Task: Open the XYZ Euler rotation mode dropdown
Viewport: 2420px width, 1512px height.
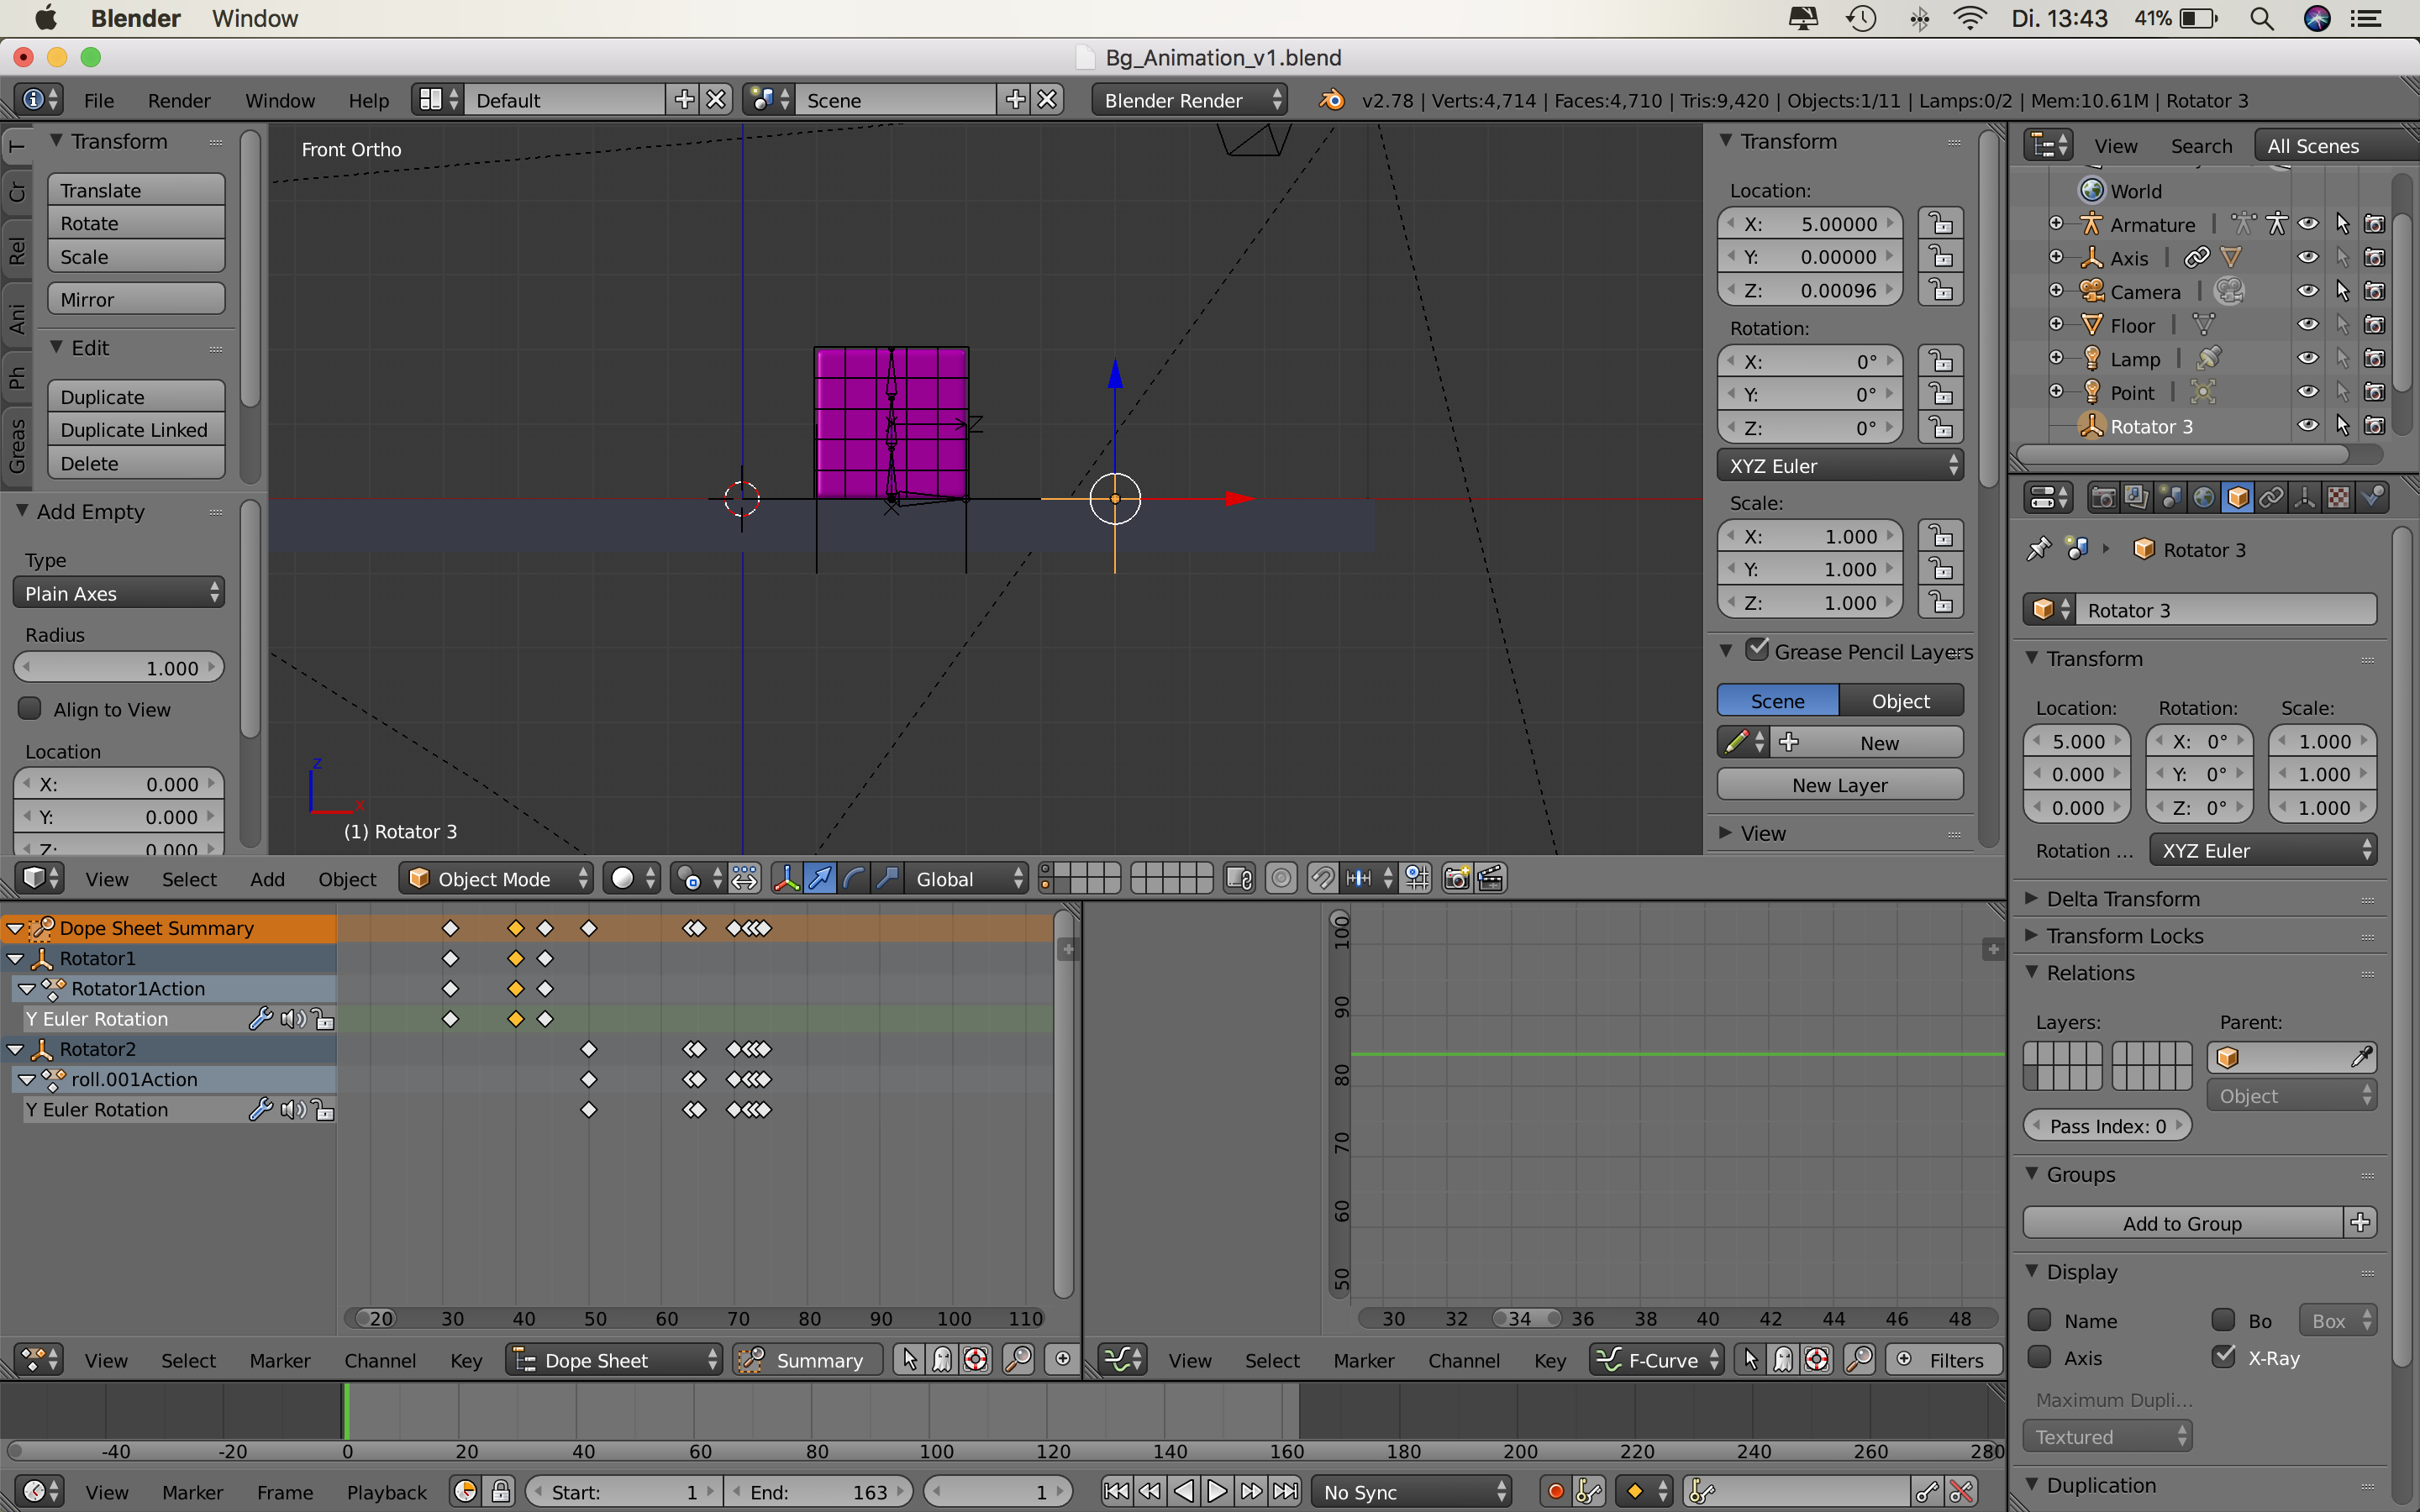Action: click(1840, 466)
